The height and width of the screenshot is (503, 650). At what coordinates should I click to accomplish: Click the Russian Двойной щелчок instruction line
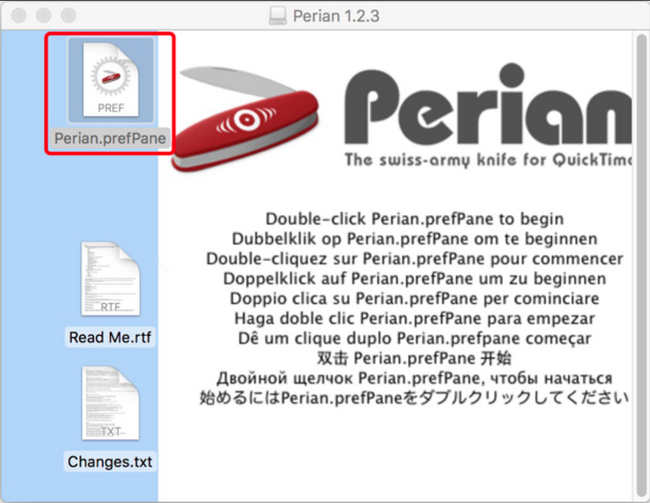415,378
